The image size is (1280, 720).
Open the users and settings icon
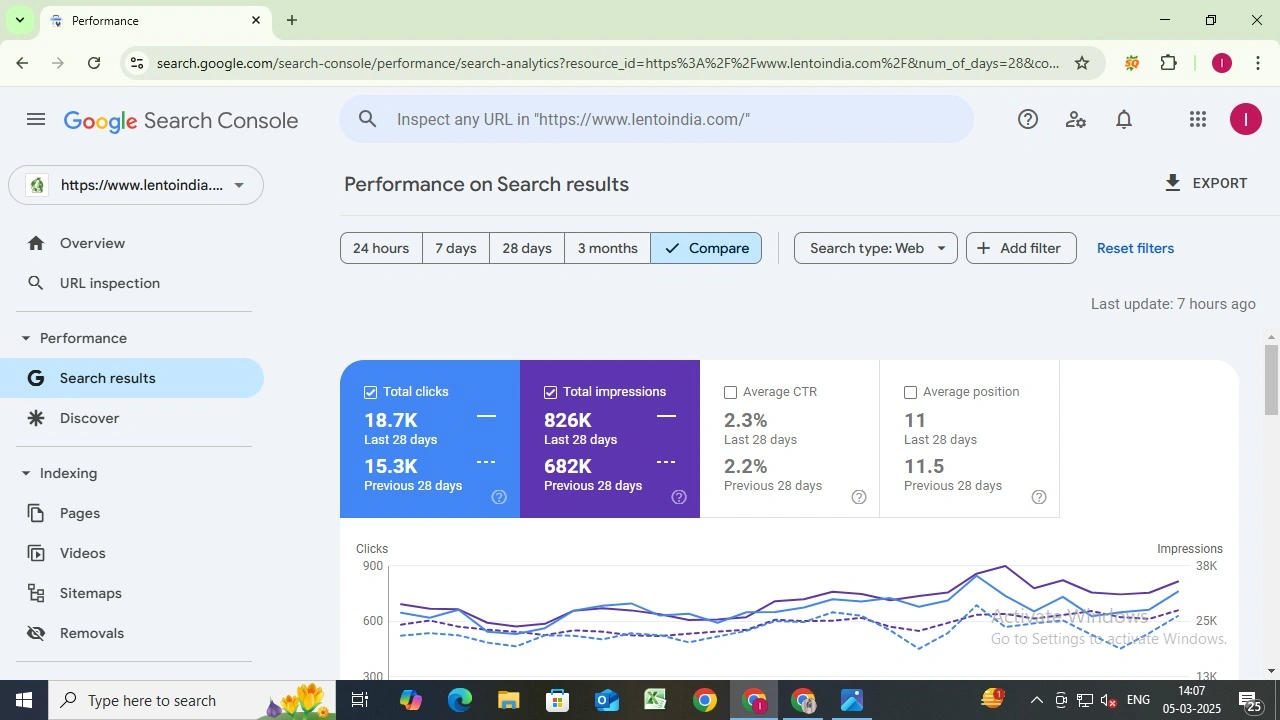coord(1076,120)
